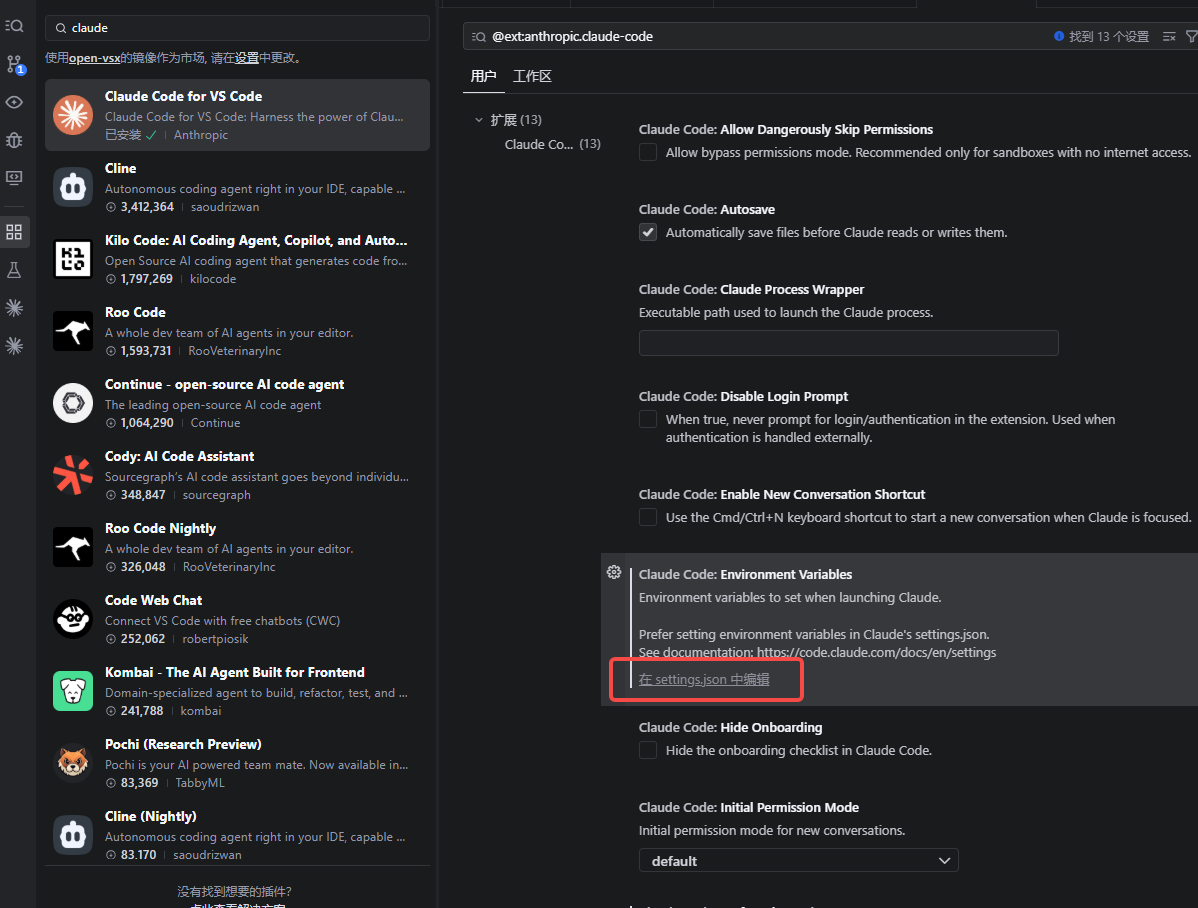The width and height of the screenshot is (1198, 908).
Task: Focus the extensions search field containing claude
Action: tap(238, 28)
